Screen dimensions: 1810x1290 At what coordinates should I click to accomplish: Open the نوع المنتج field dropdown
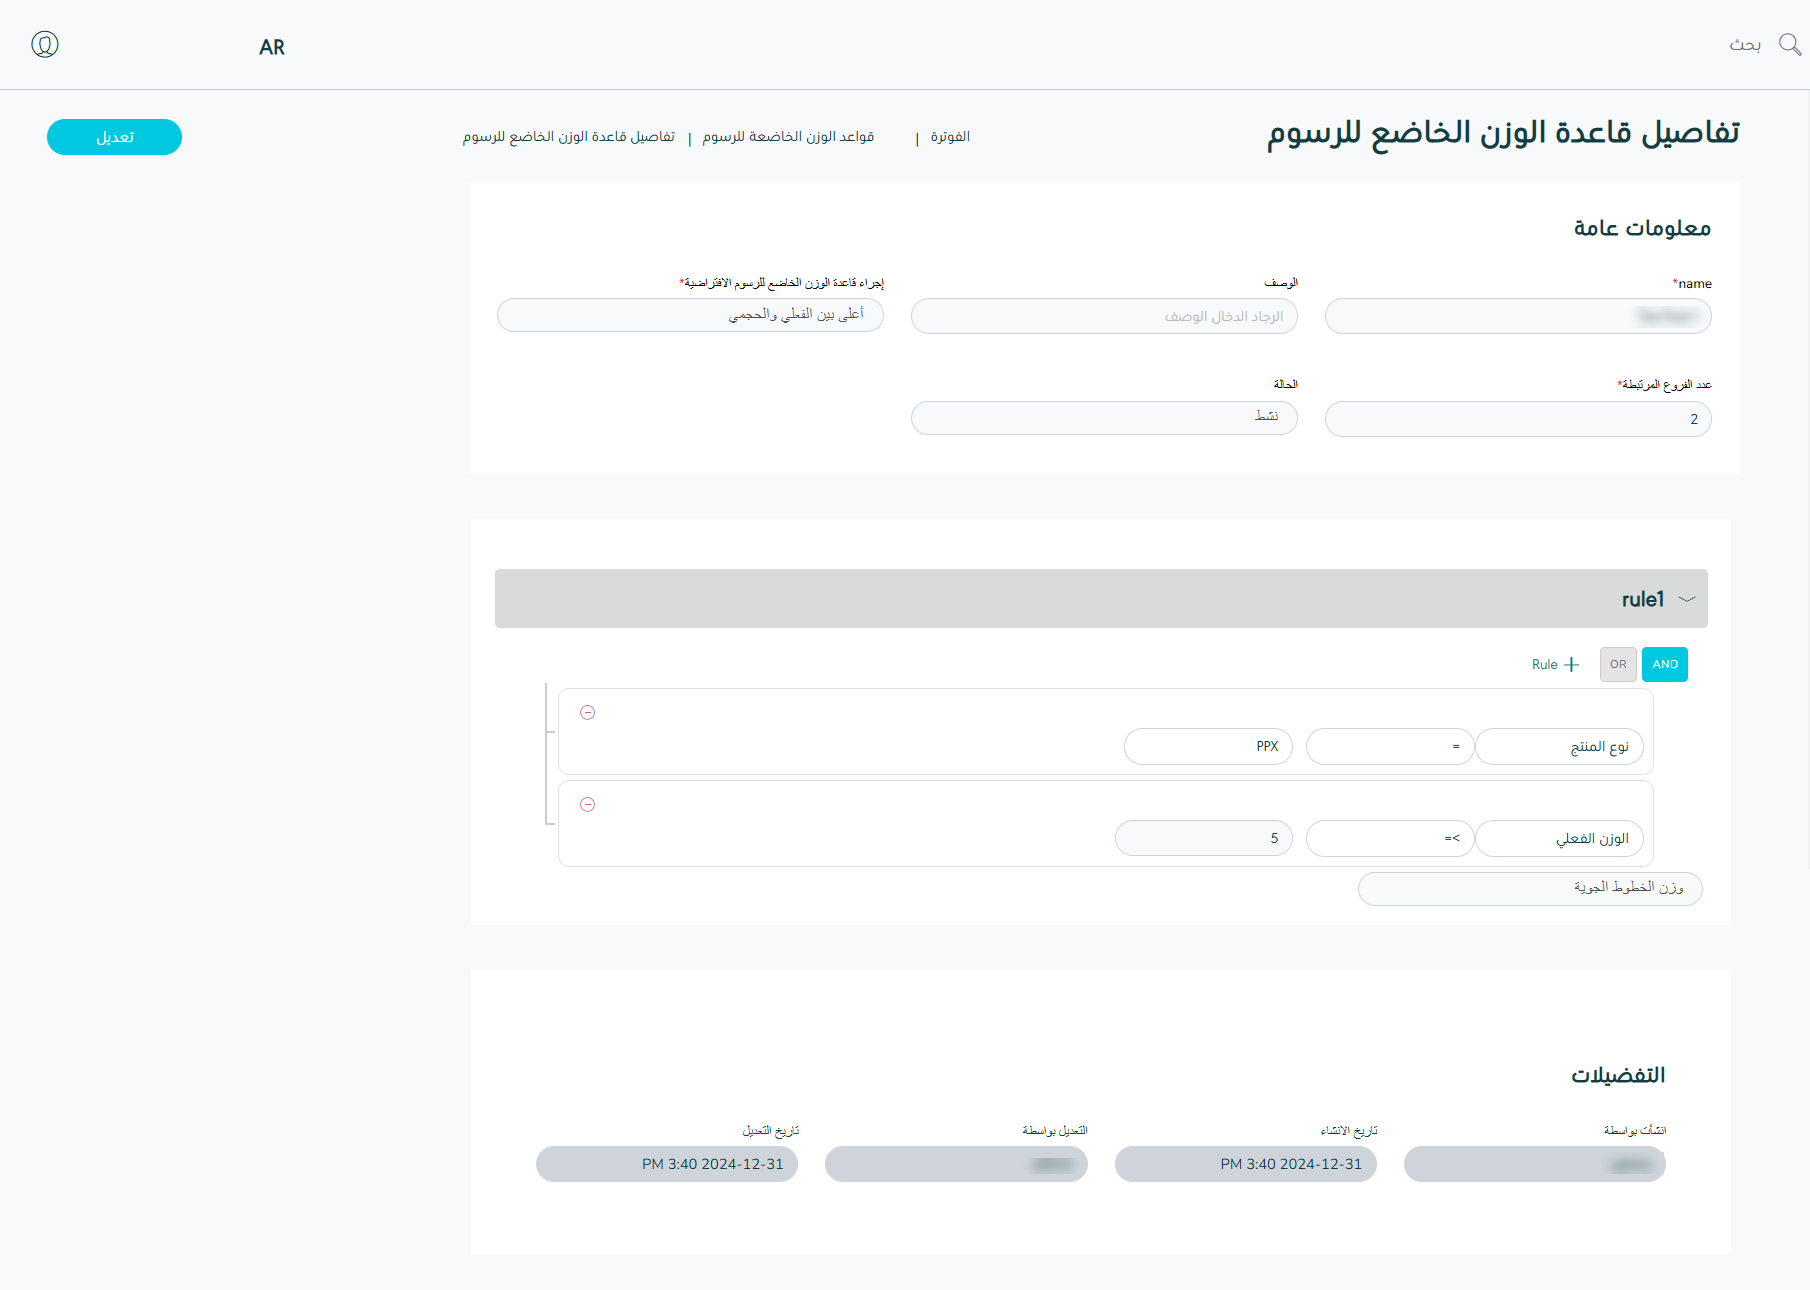pos(1559,747)
